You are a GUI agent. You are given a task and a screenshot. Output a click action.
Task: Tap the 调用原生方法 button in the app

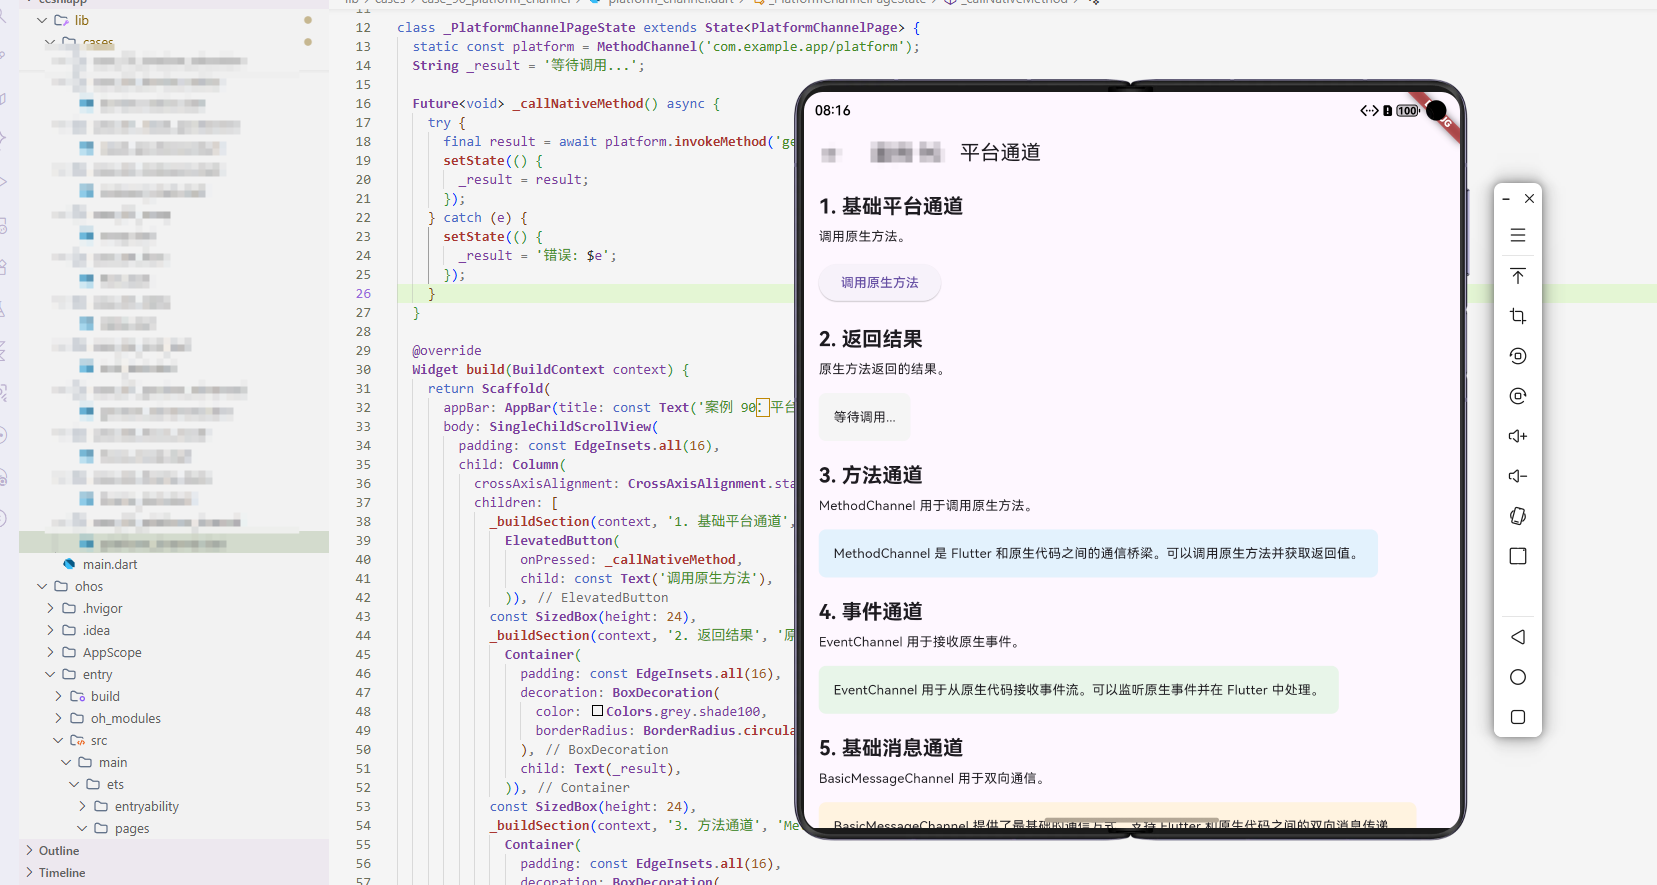[x=879, y=283]
